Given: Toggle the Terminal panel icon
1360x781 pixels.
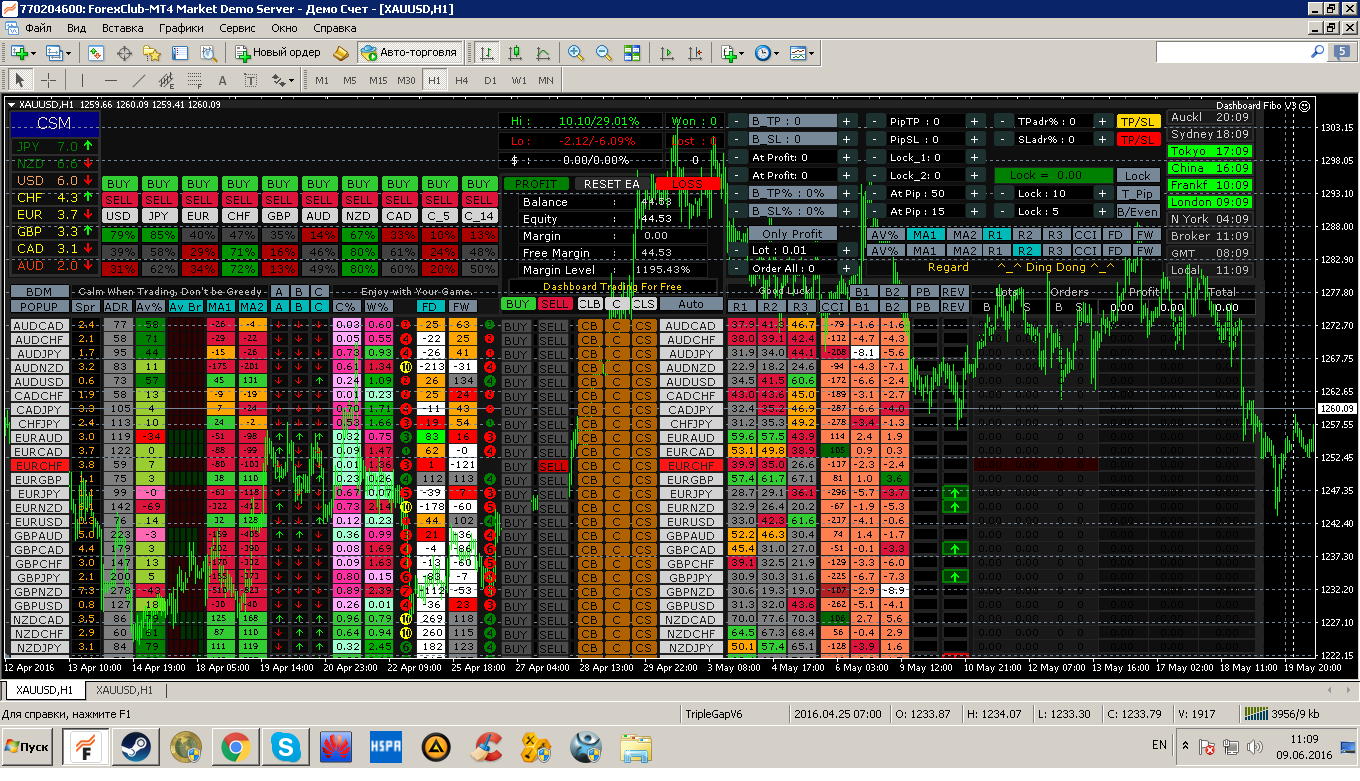Looking at the screenshot, I should point(180,52).
